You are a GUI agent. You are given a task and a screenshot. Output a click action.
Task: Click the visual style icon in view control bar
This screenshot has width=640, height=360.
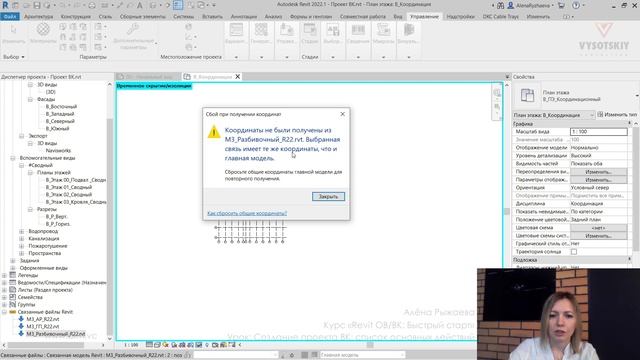point(157,345)
